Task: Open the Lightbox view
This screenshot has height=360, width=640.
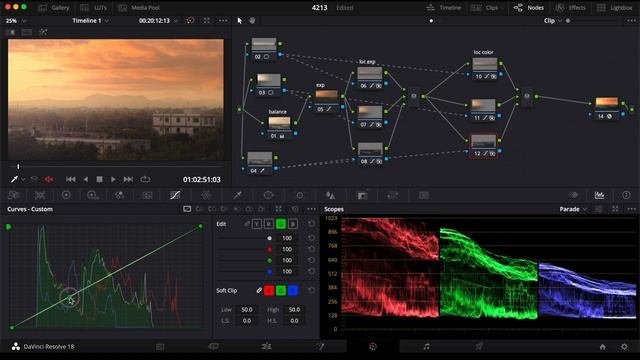Action: tap(615, 8)
